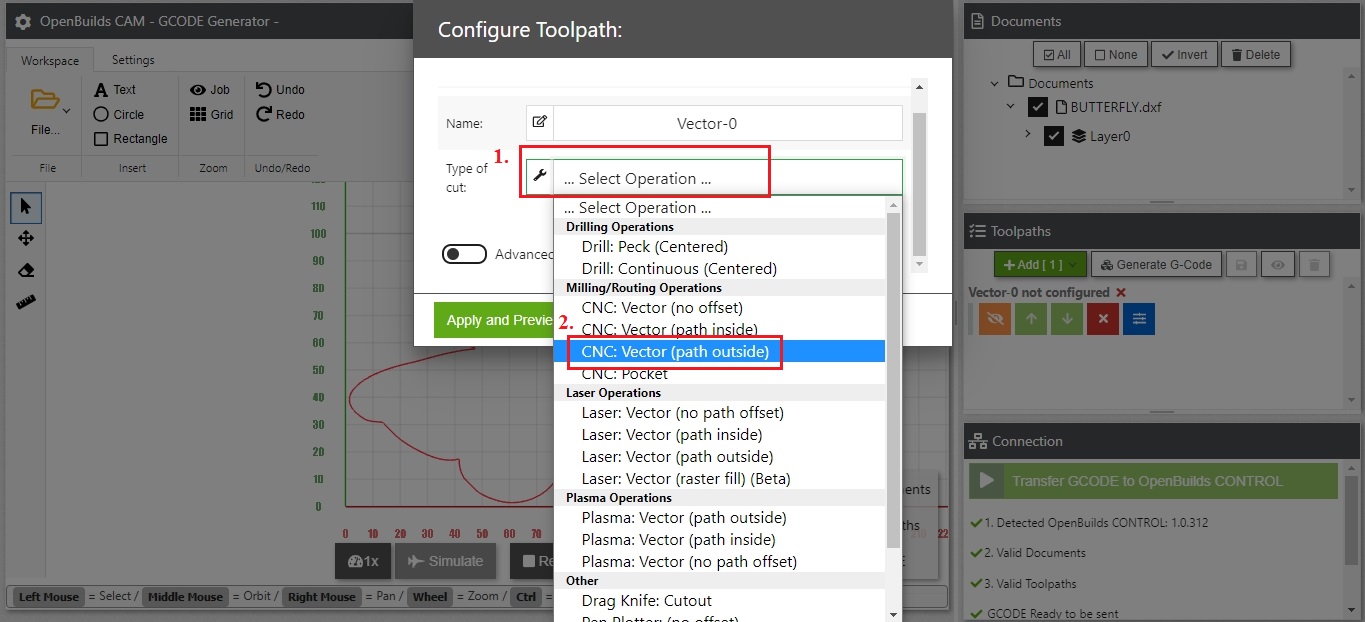Click Transfer GCODE to OpenBuilds CONTROL
The width and height of the screenshot is (1365, 622).
point(1153,481)
